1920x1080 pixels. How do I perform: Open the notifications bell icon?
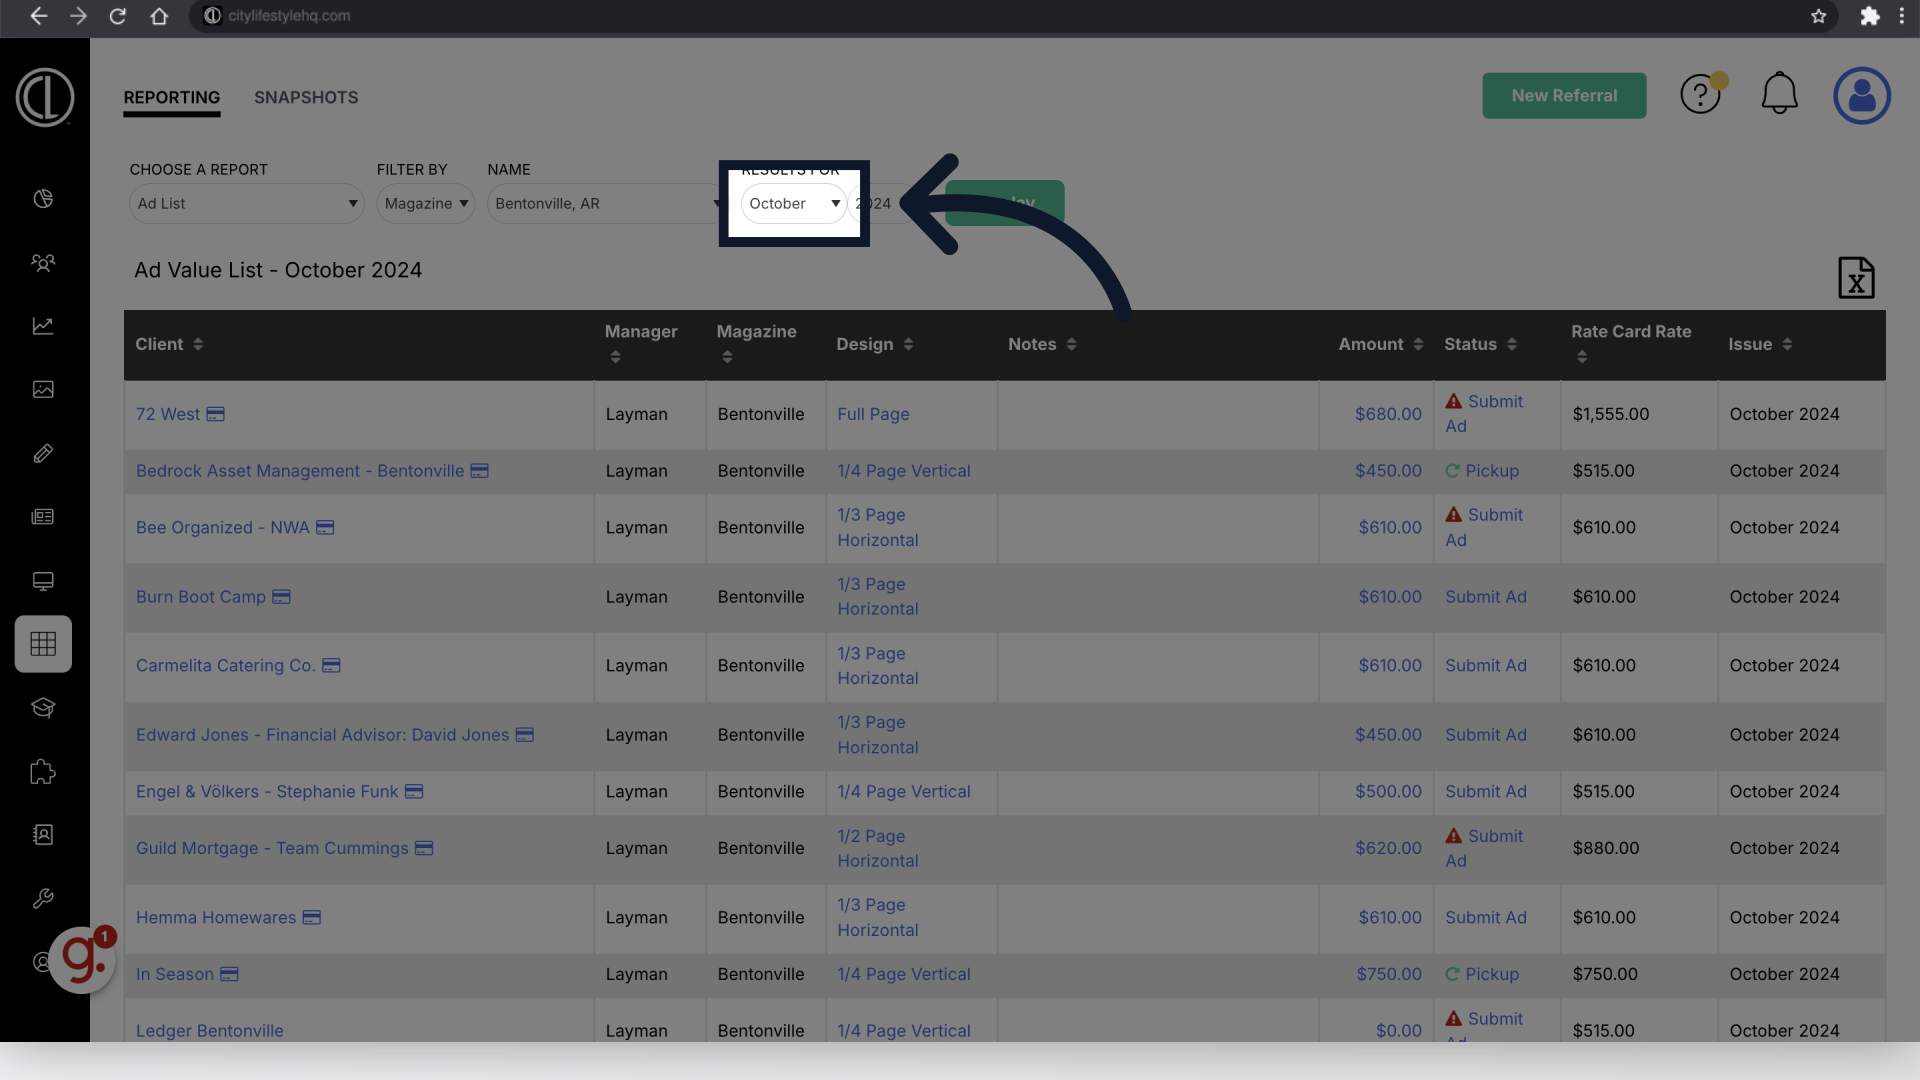[x=1780, y=94]
